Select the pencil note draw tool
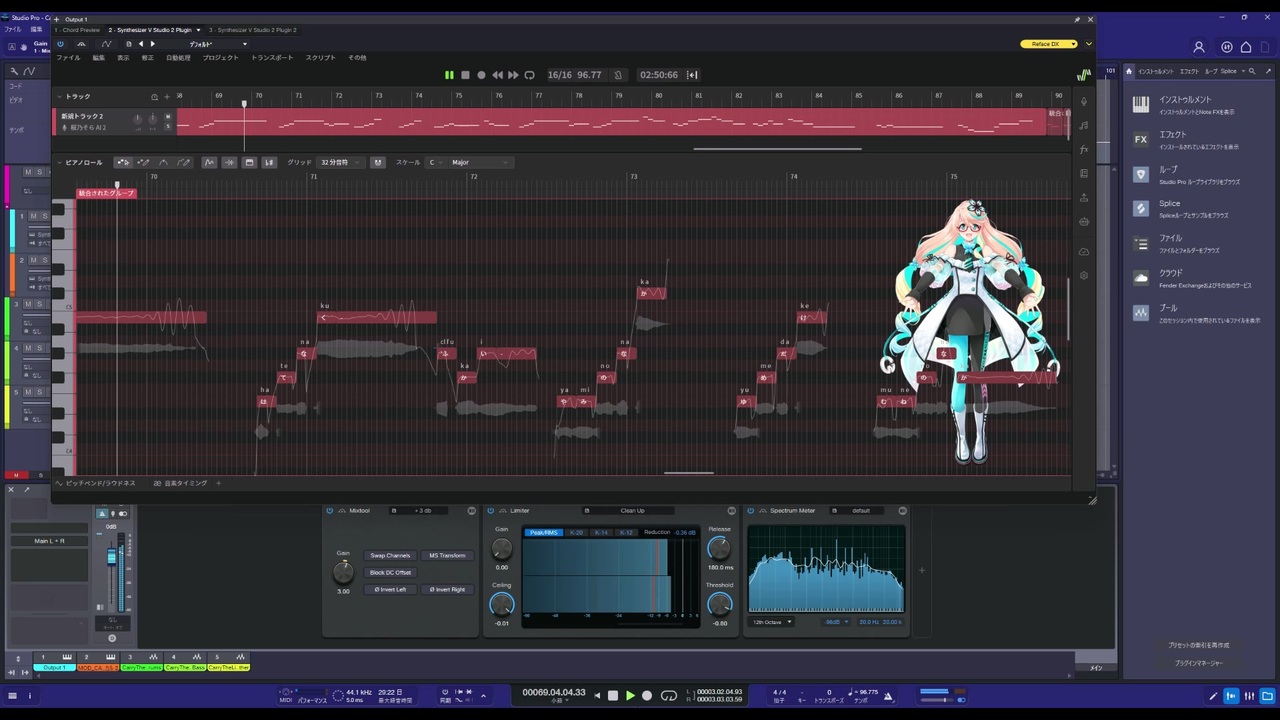 (x=143, y=162)
